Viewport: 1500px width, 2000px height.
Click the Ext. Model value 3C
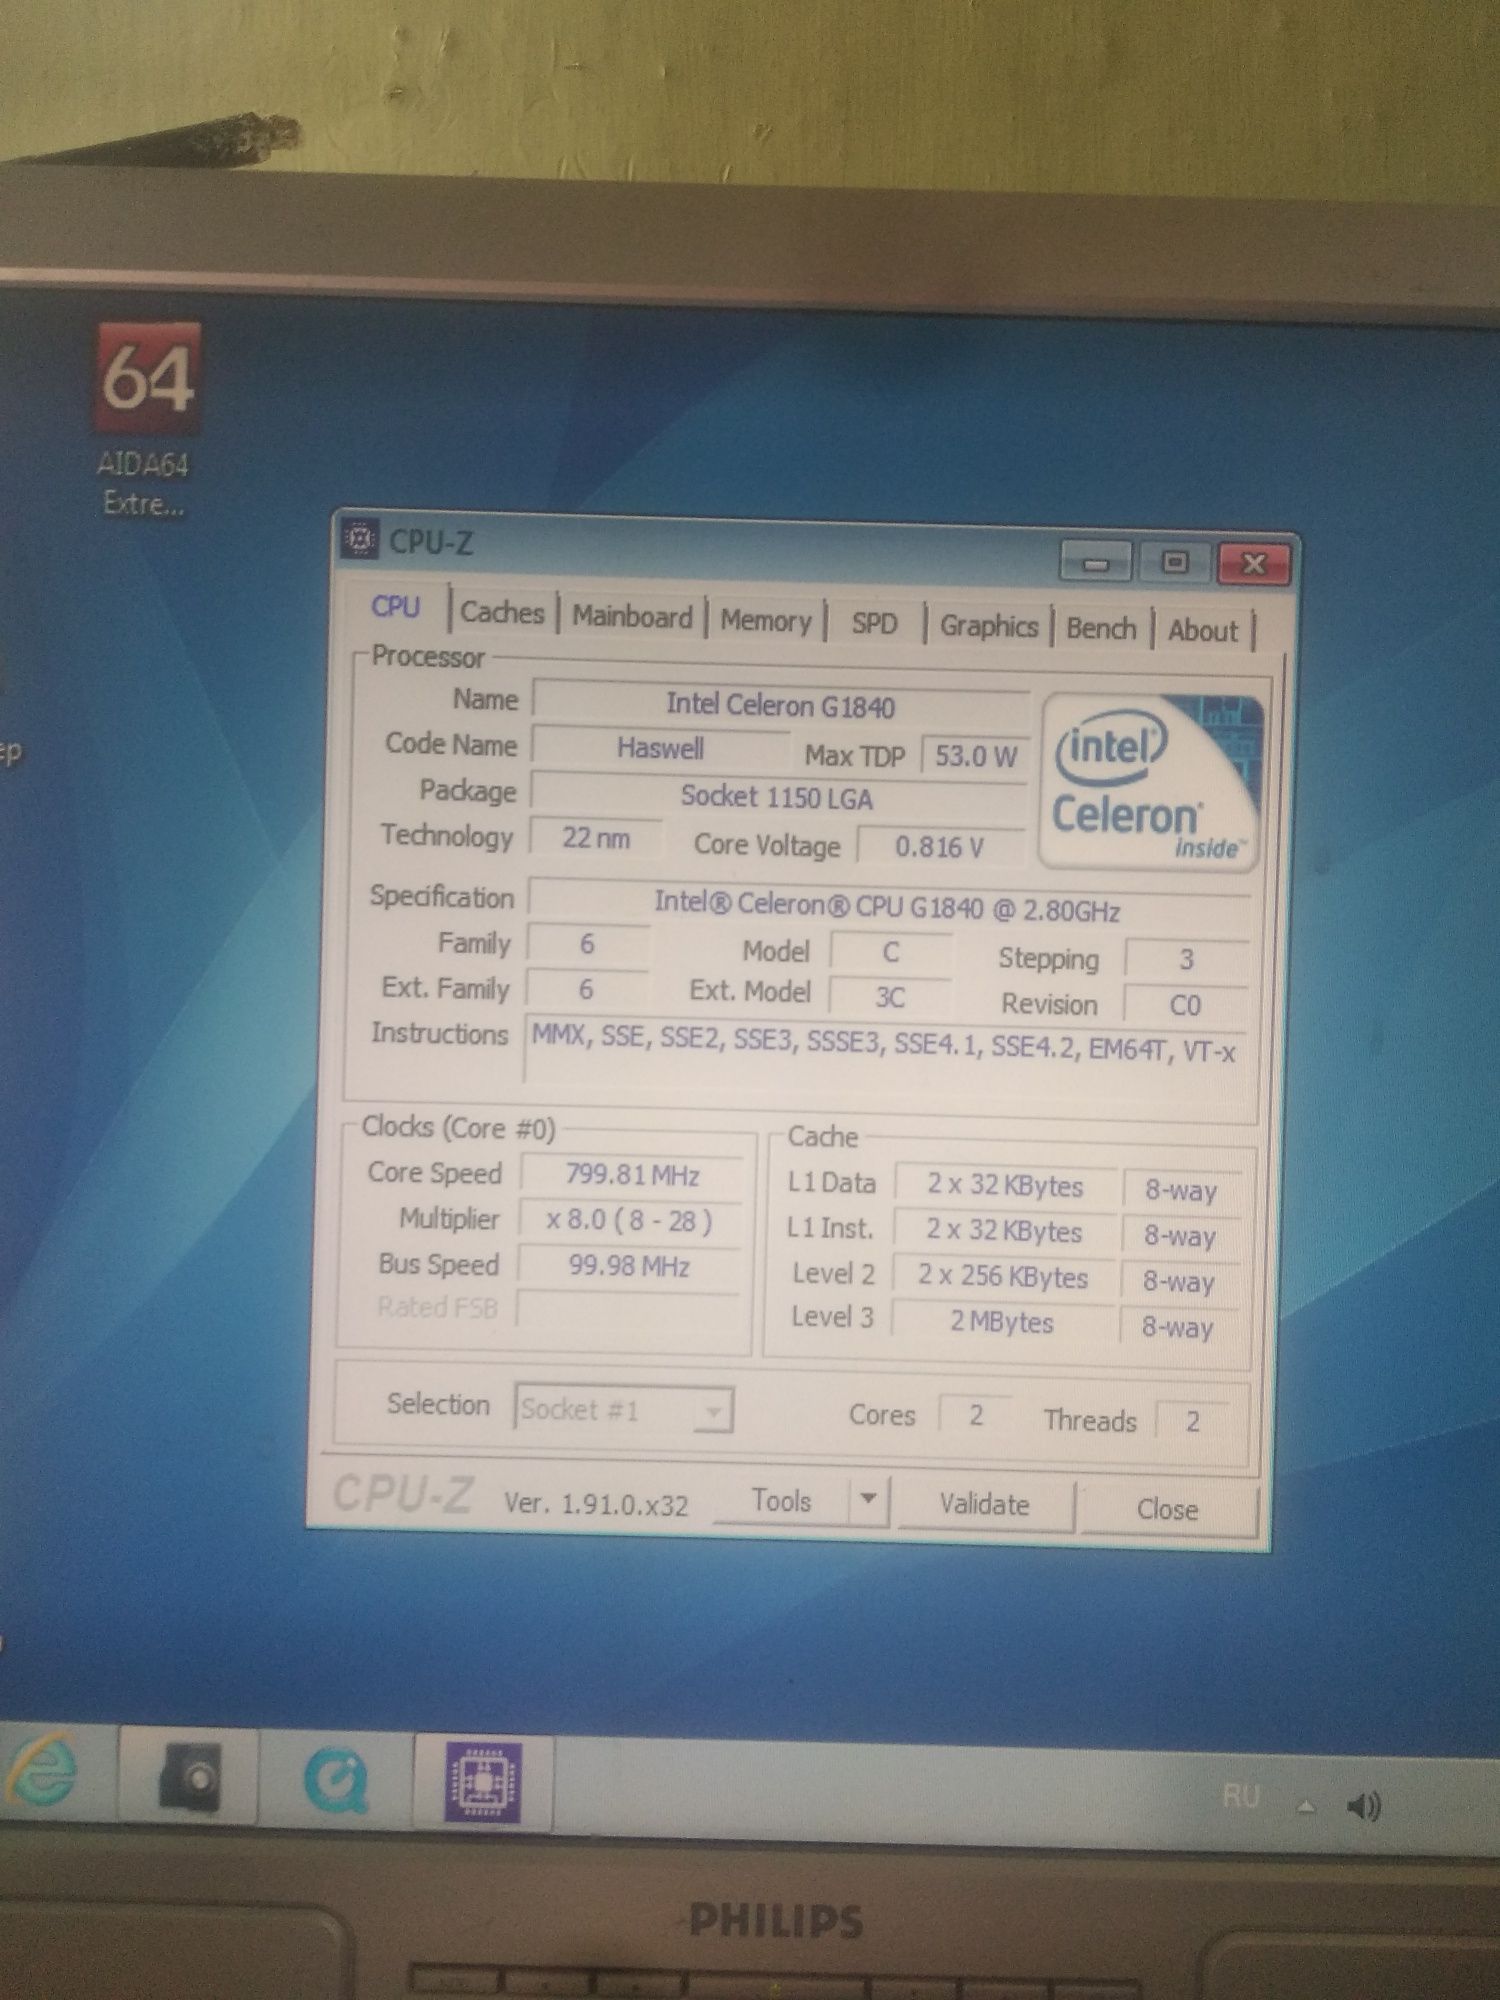coord(890,996)
